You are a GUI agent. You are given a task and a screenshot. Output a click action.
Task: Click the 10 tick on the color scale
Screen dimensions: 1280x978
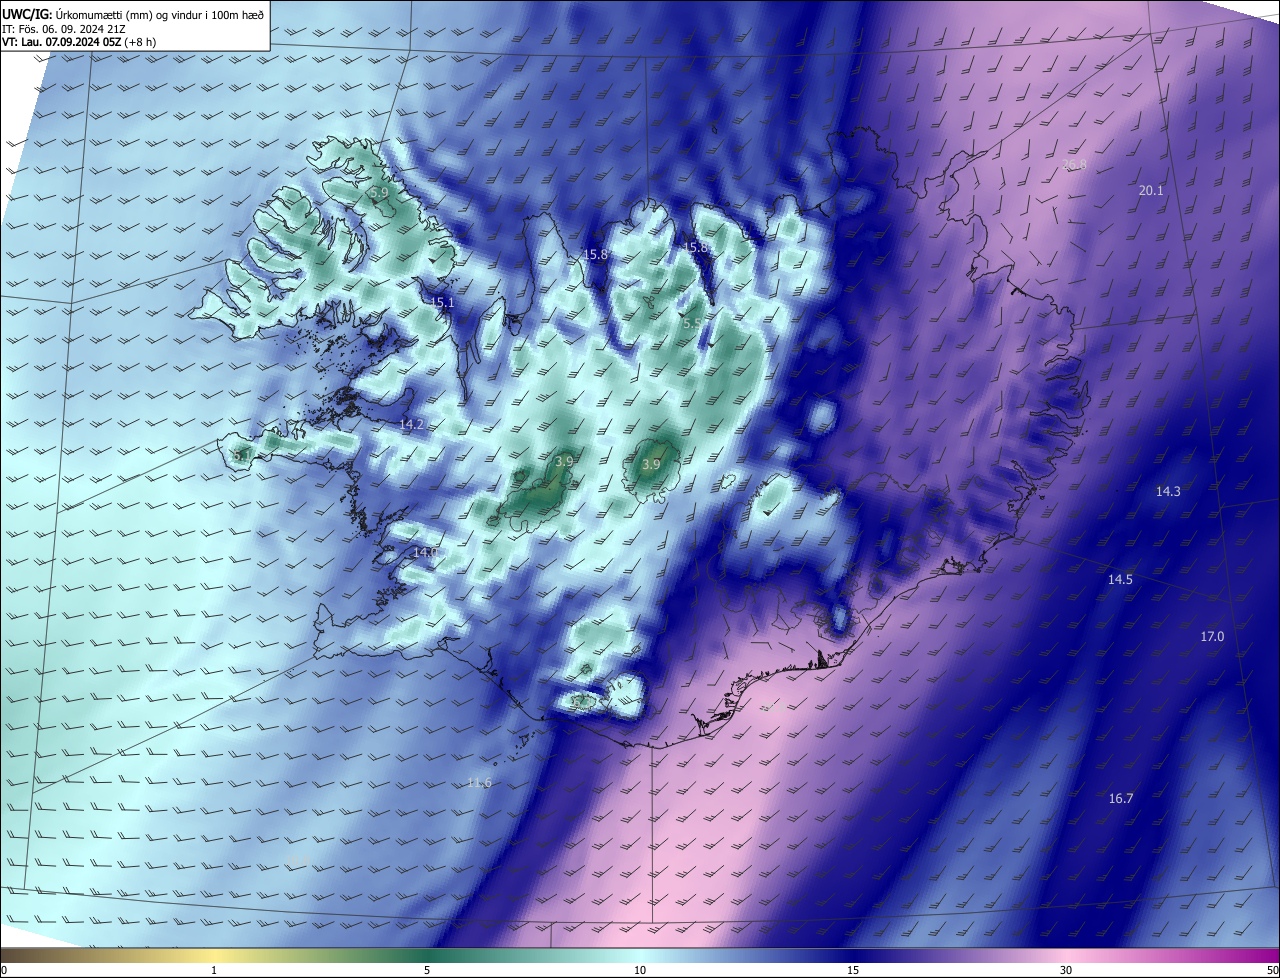[x=640, y=970]
